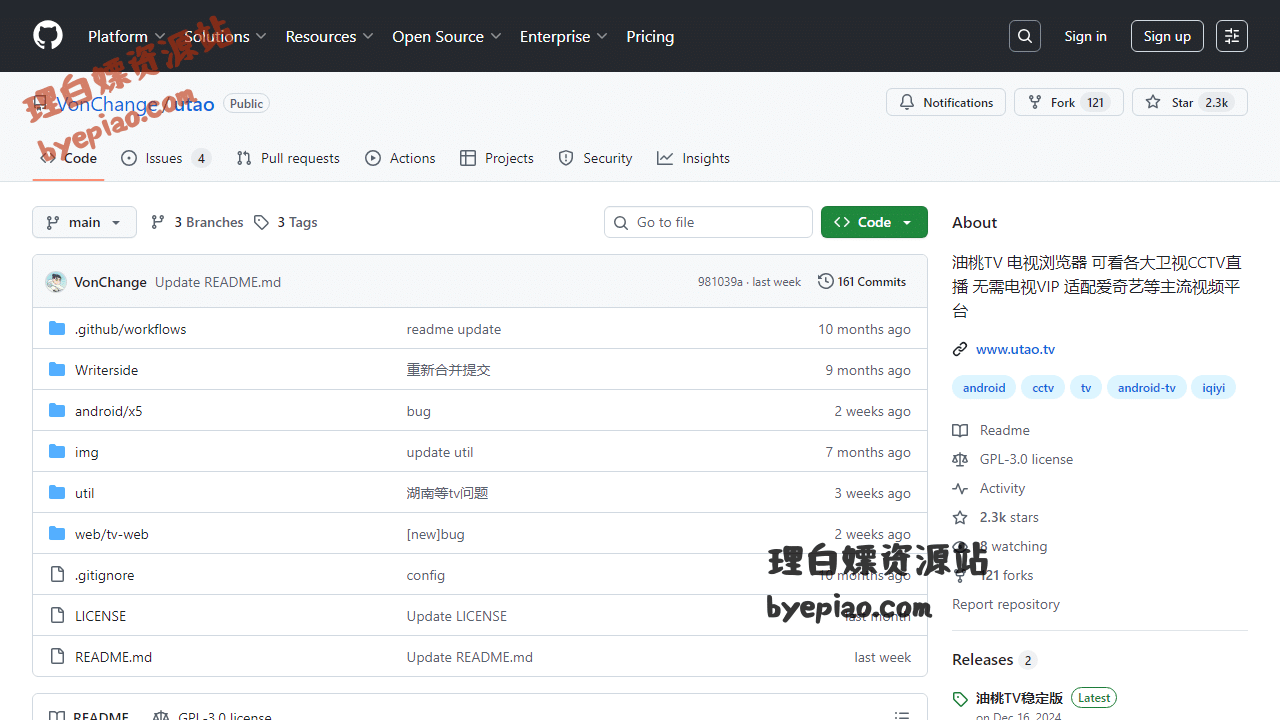Switch to the Issues tab
1280x720 pixels.
[x=165, y=158]
